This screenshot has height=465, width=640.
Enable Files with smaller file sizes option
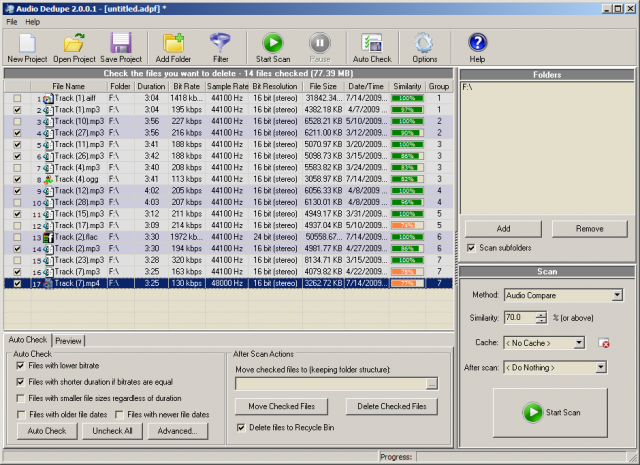[20, 398]
